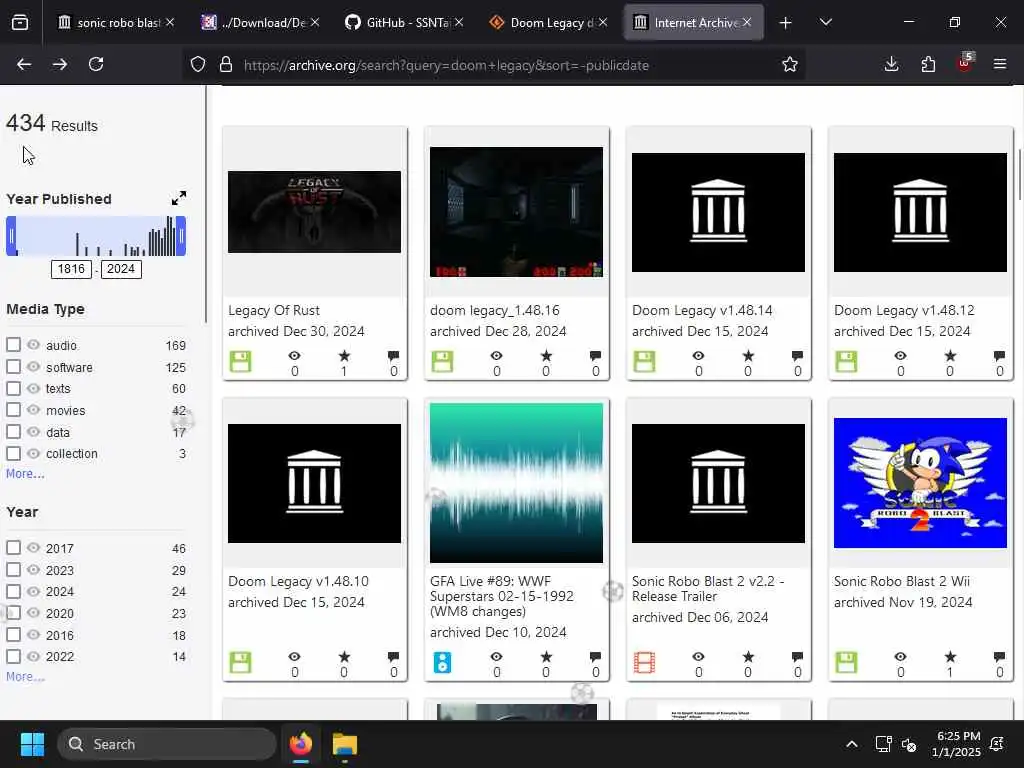Open the uBlock extension icon with badge
Viewport: 1024px width, 768px height.
coord(965,63)
